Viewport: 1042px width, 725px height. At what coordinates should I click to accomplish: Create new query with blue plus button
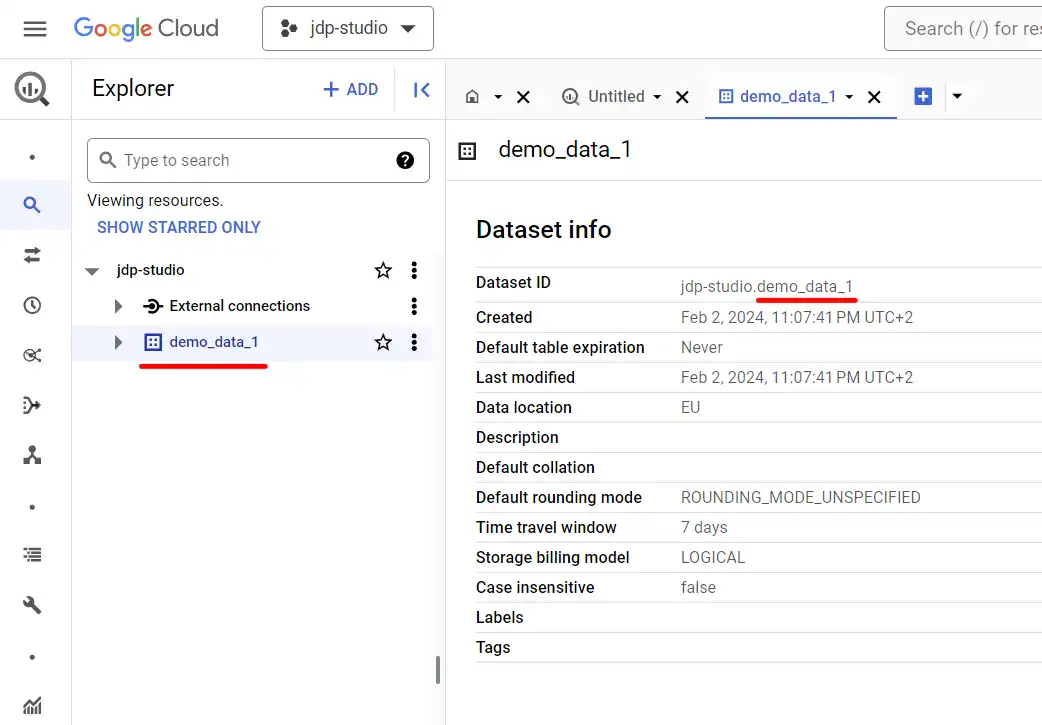(x=923, y=96)
